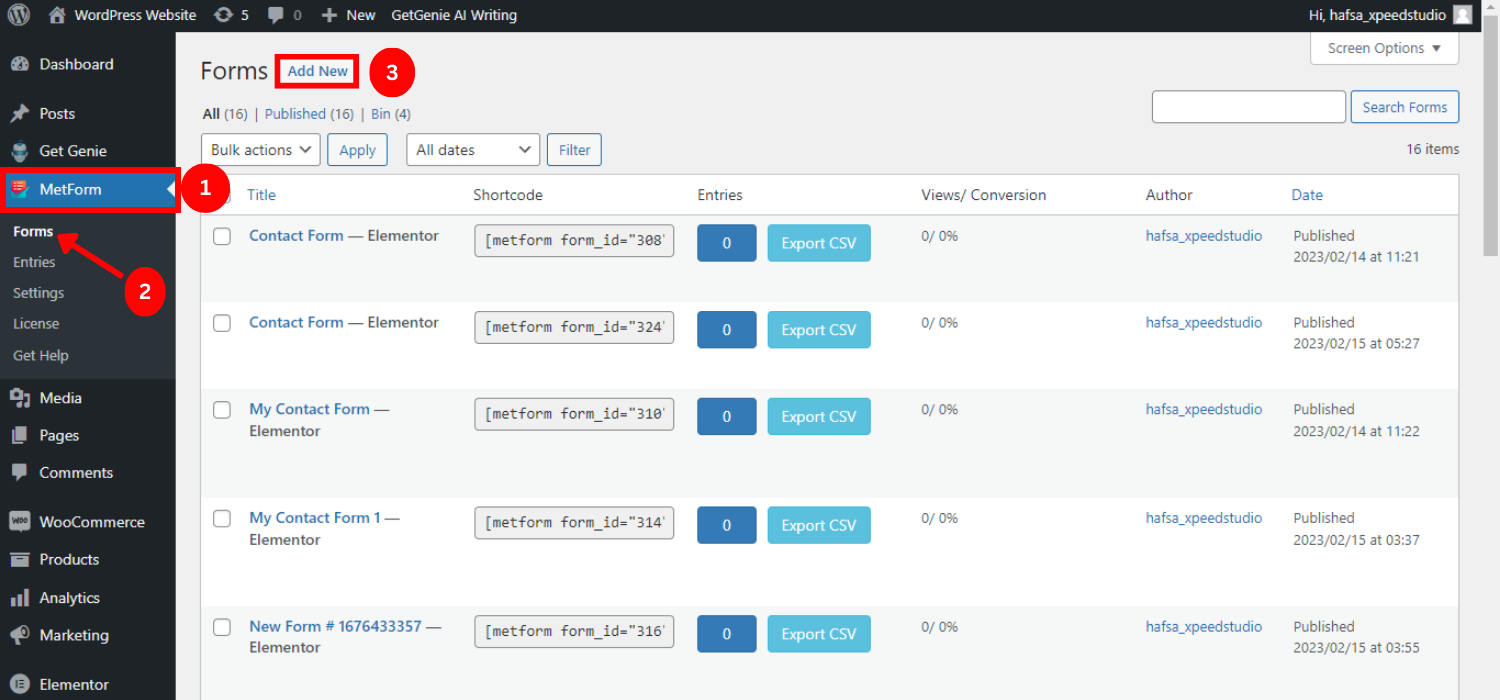The image size is (1500, 700).
Task: Click the Media sidebar icon
Action: pos(20,398)
